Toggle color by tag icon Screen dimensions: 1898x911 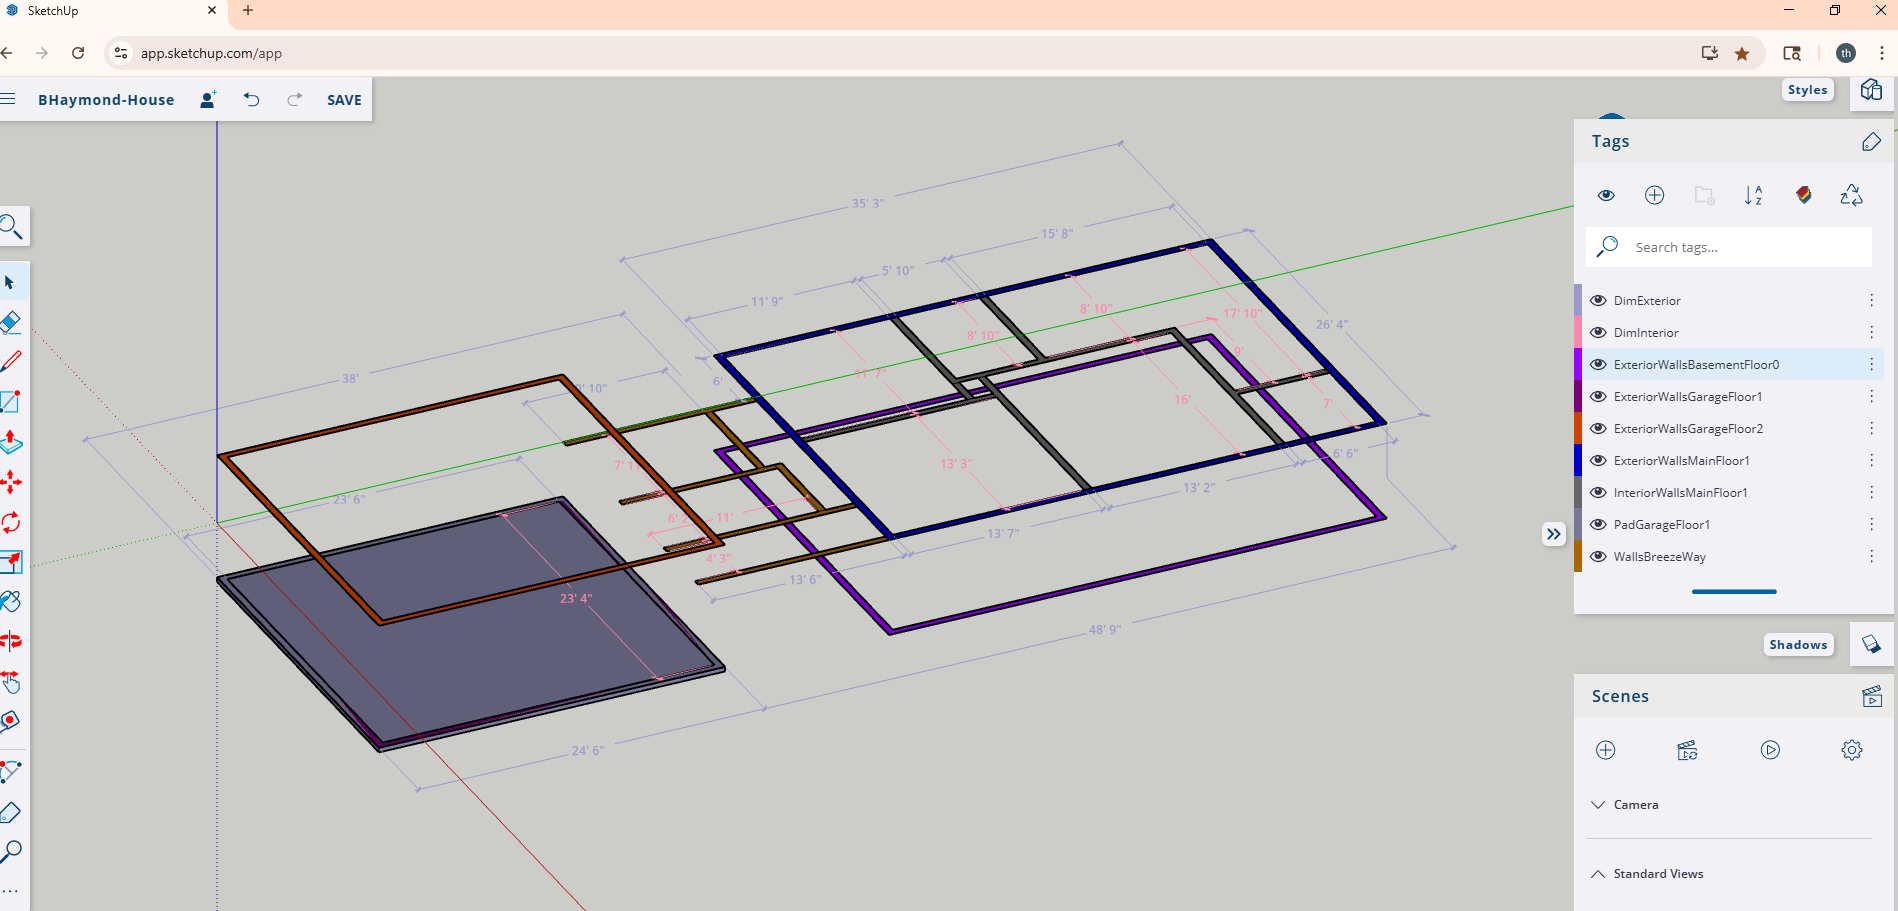tap(1803, 195)
